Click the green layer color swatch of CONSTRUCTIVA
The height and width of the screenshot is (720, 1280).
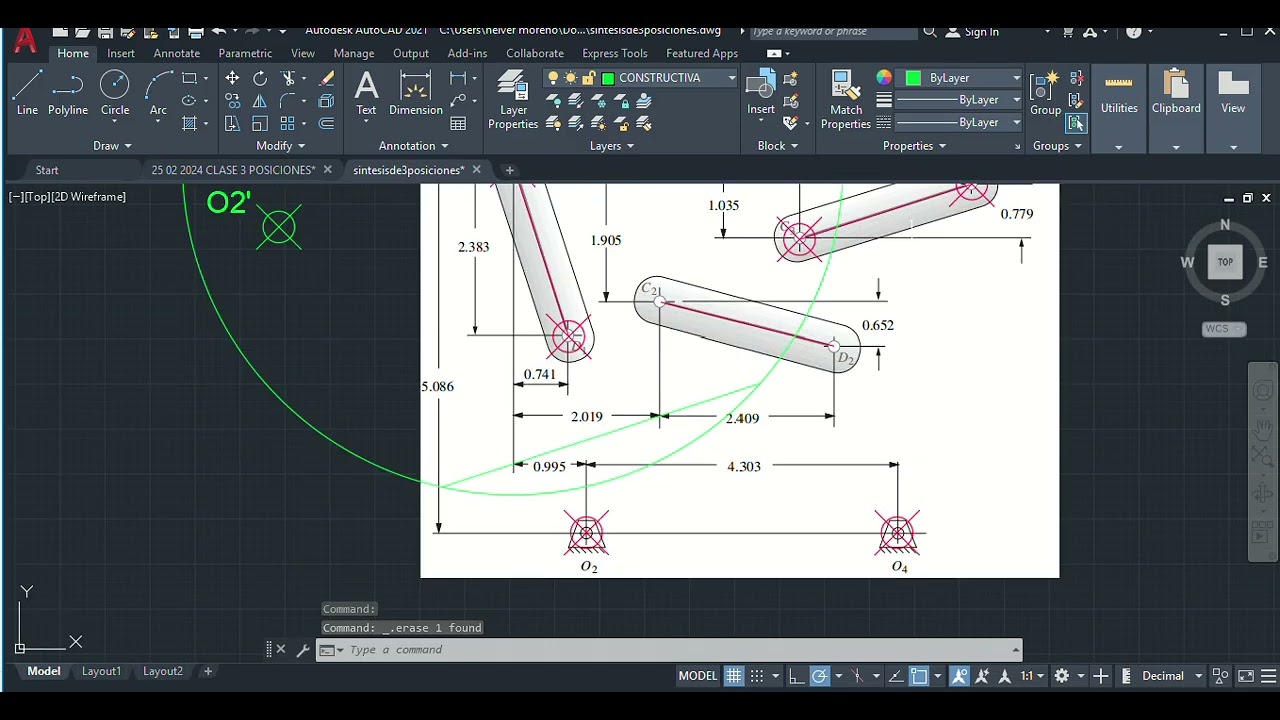point(607,78)
